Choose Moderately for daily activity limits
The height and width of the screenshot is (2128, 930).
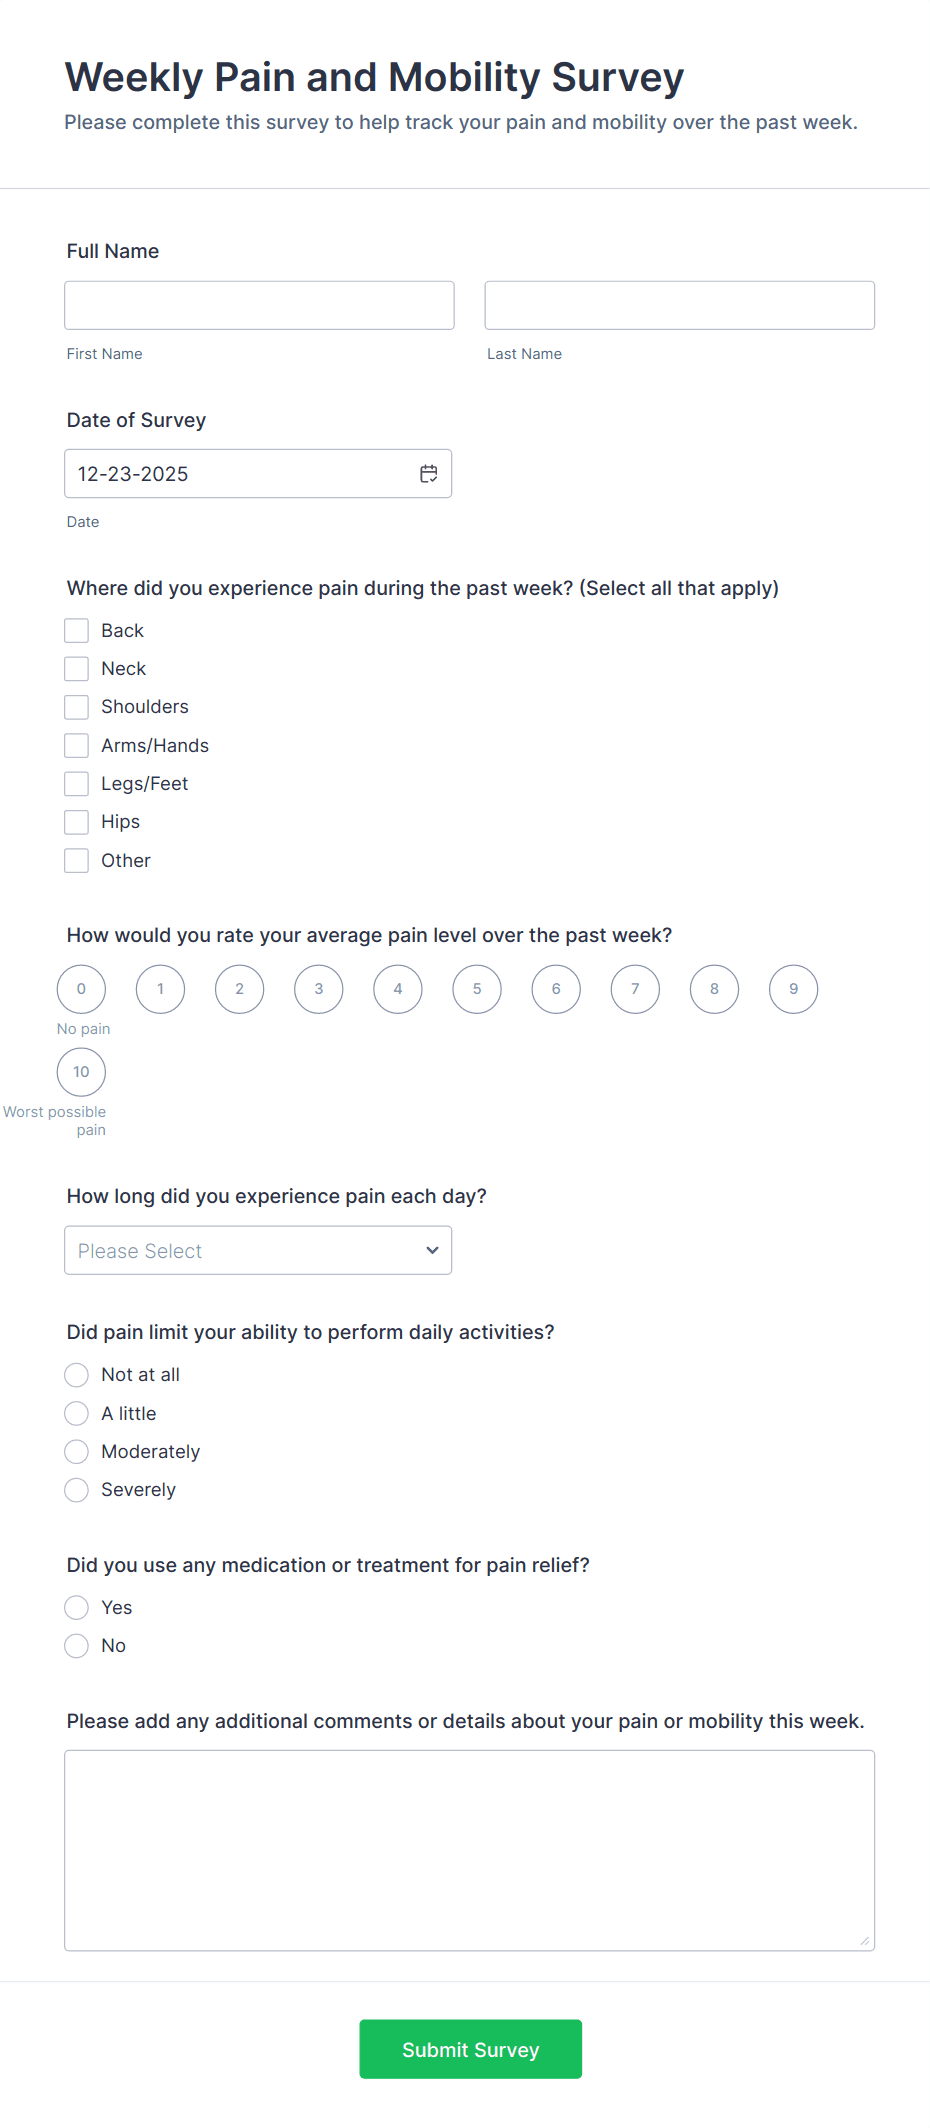click(x=77, y=1452)
